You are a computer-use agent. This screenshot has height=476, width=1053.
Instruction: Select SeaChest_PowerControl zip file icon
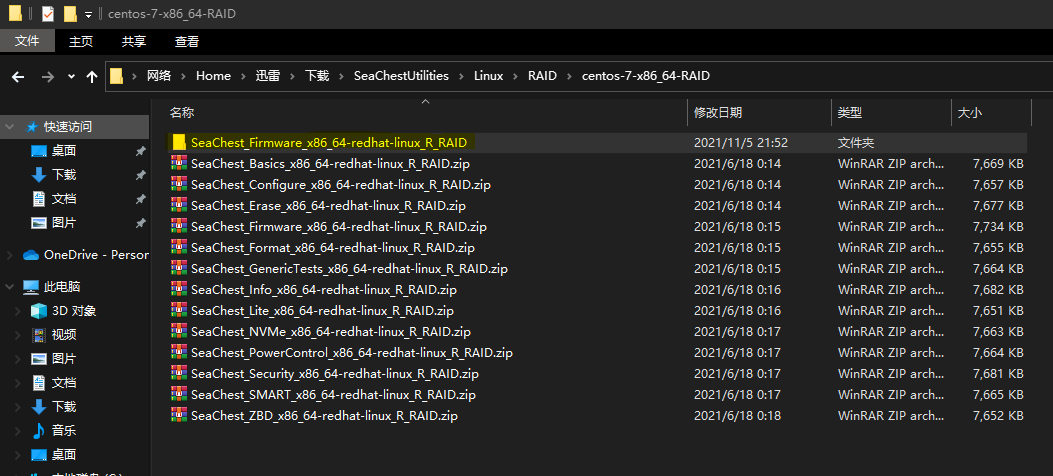click(x=179, y=352)
